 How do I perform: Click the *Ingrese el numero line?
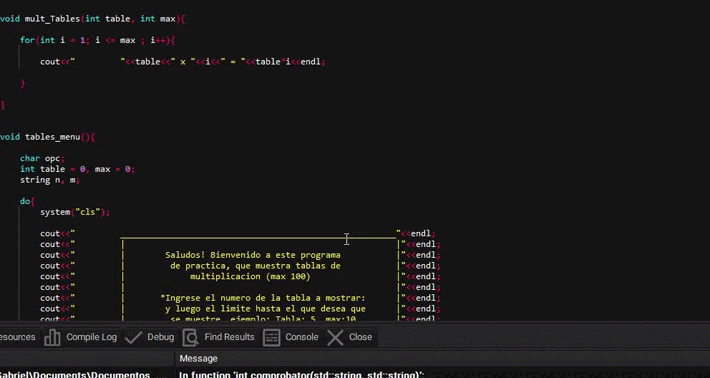[263, 298]
